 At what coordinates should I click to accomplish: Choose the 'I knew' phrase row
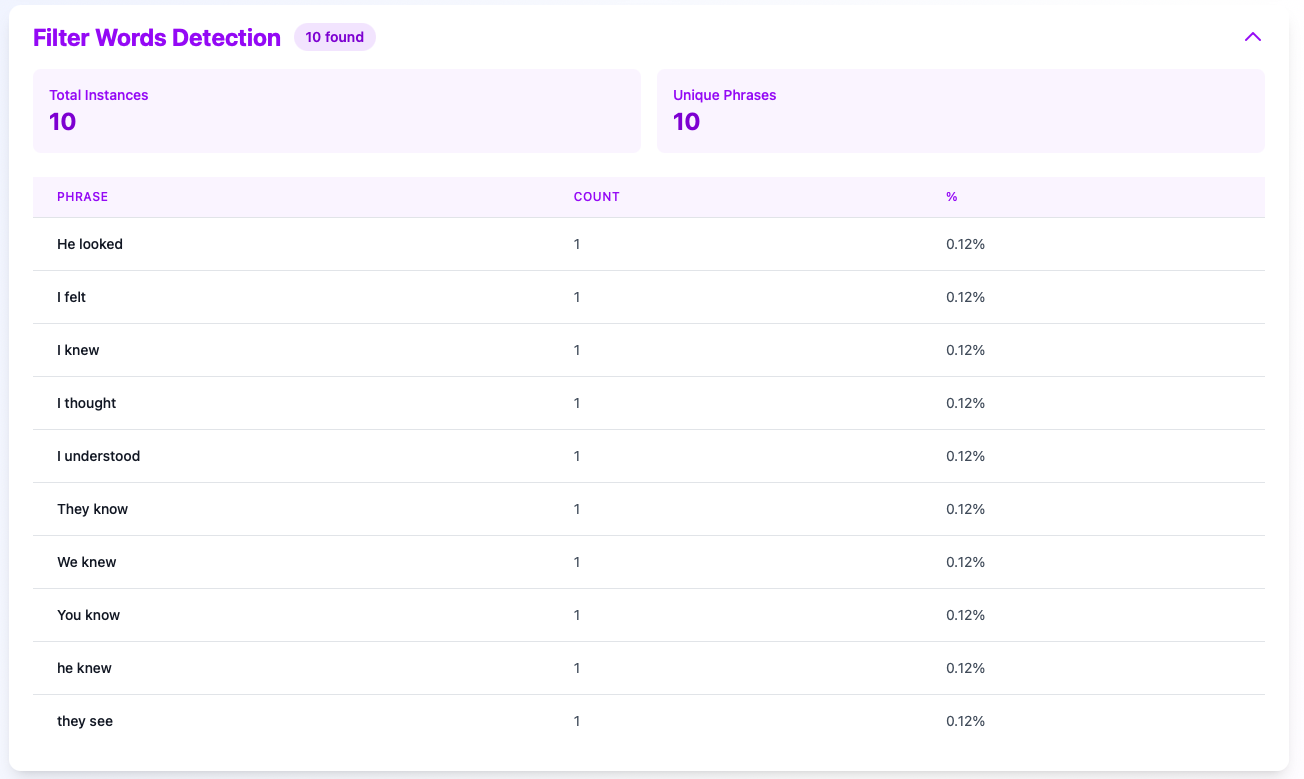click(x=78, y=350)
